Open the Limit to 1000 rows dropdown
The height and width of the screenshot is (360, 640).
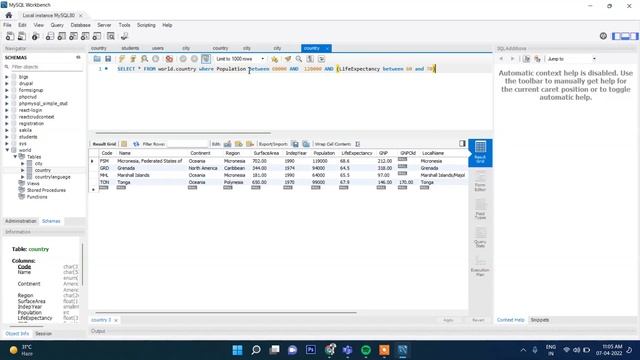coord(240,59)
